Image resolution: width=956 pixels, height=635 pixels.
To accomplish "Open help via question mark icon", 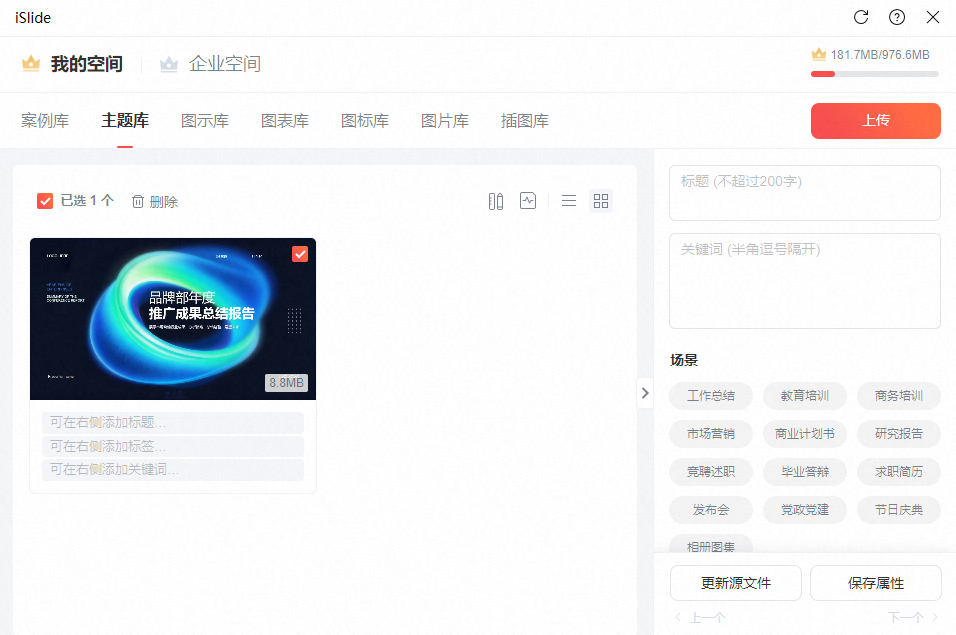I will point(897,17).
